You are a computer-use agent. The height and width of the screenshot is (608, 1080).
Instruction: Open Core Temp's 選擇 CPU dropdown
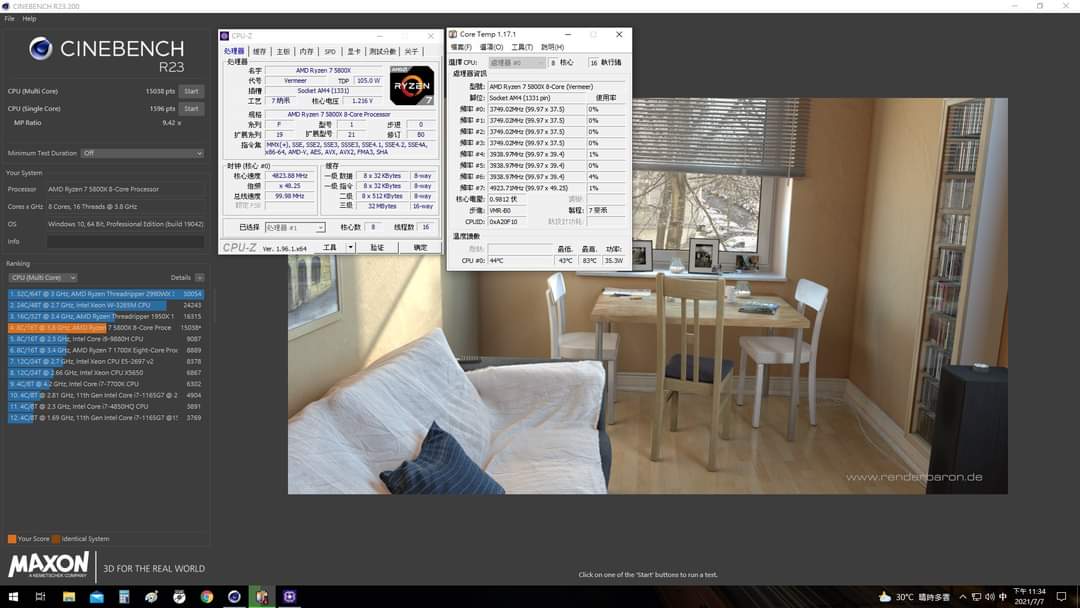517,62
